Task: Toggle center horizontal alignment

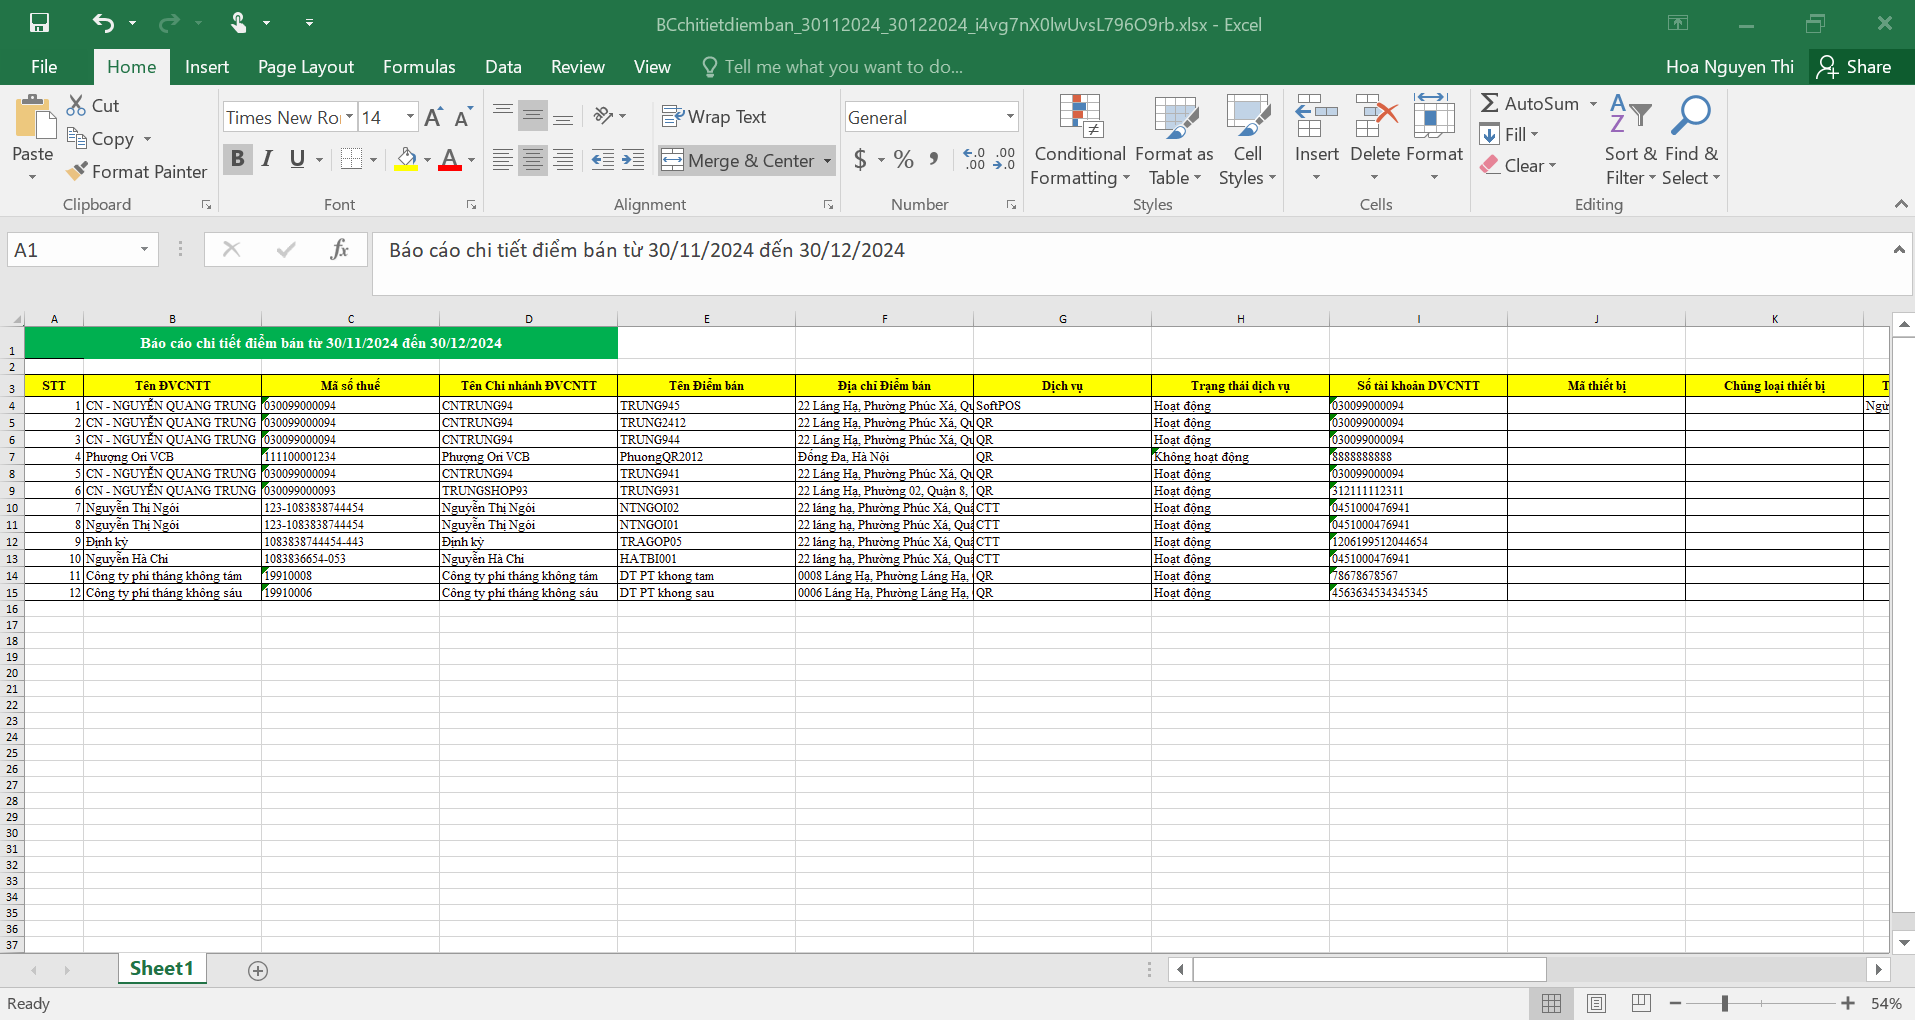Action: coord(533,160)
